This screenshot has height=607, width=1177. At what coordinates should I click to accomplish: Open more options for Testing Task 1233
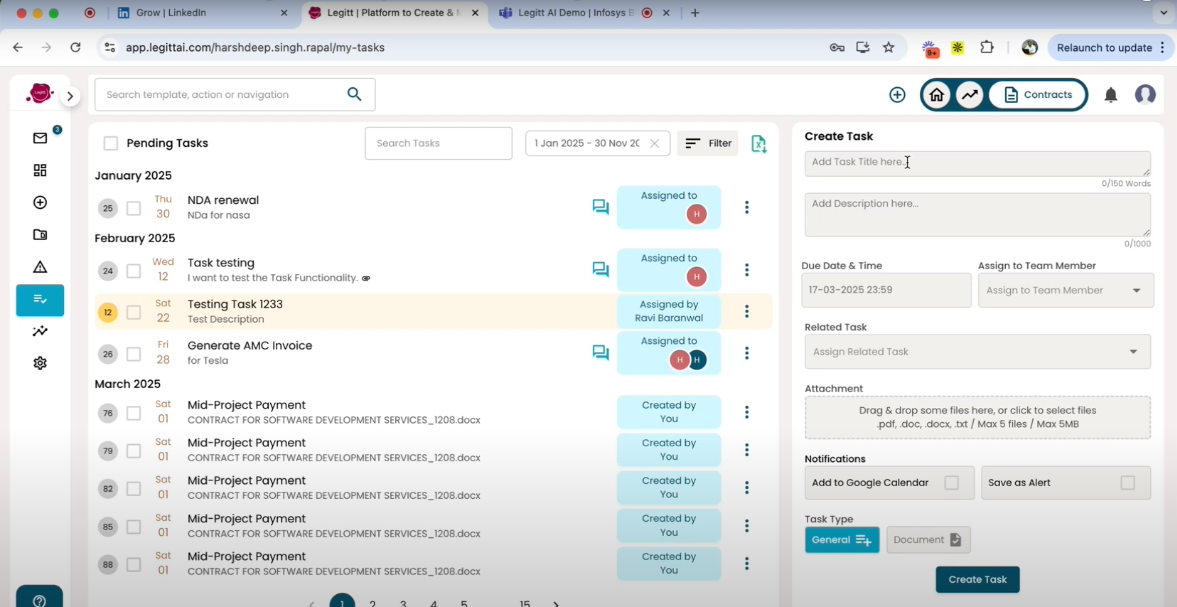[746, 311]
